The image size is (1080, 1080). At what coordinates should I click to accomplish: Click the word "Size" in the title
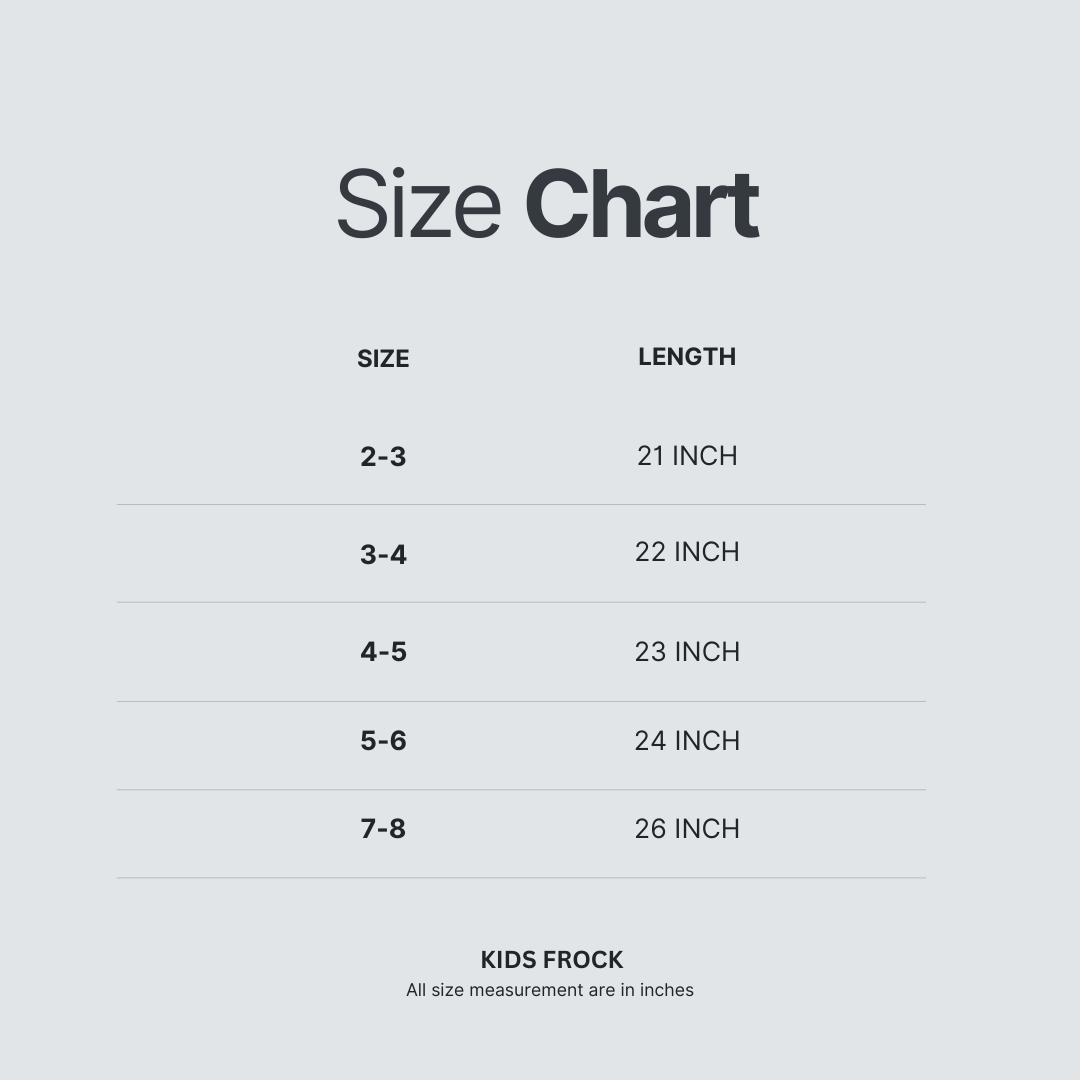[418, 205]
